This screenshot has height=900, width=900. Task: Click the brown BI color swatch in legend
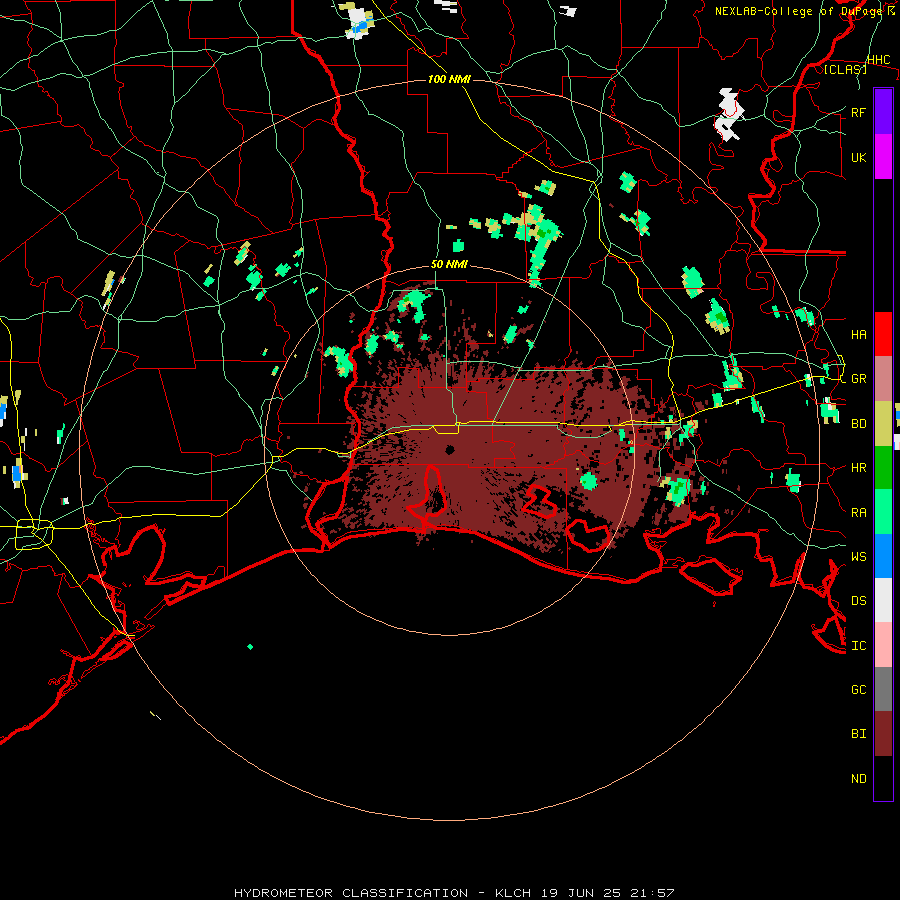point(883,734)
